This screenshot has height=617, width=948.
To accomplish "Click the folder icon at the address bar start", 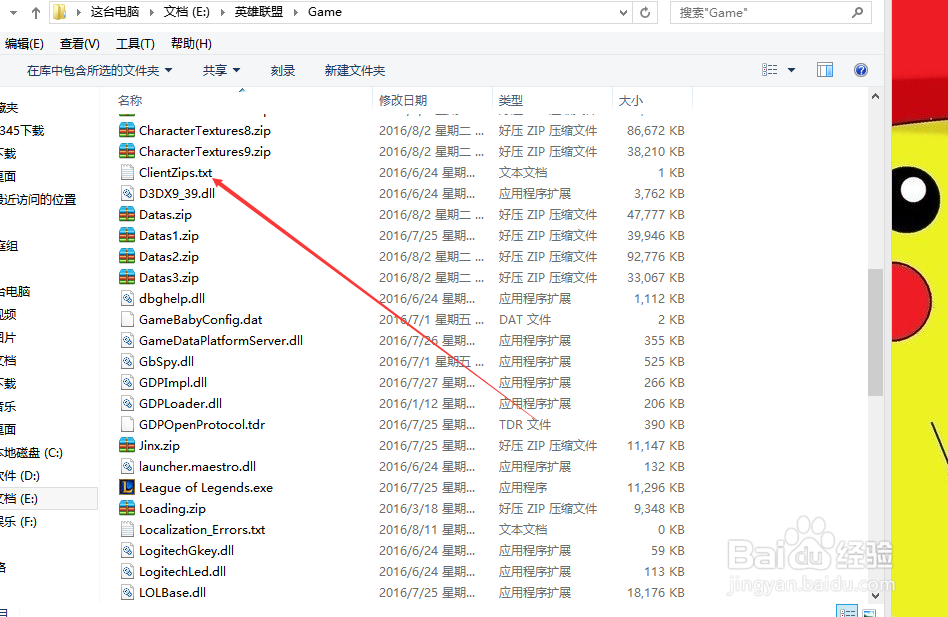I will (x=61, y=13).
